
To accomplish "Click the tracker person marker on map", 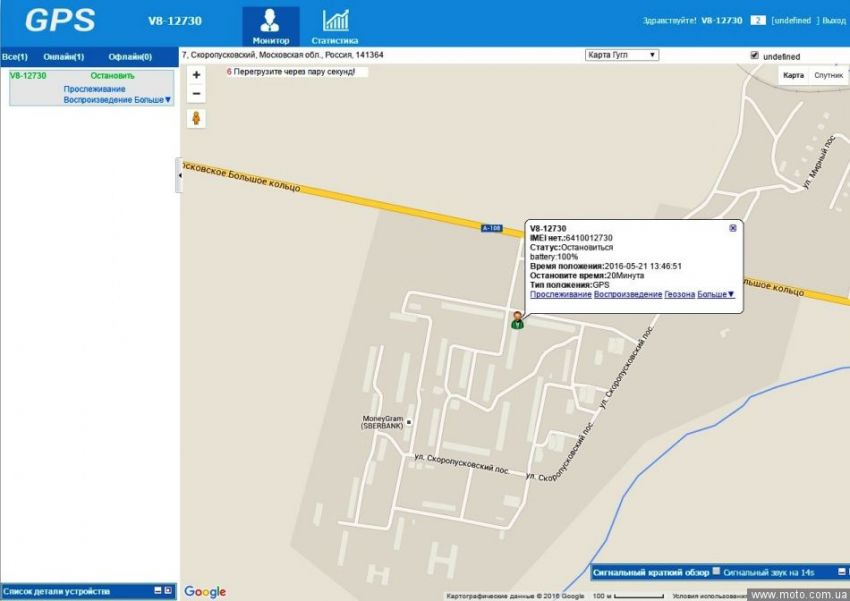I will (x=517, y=320).
